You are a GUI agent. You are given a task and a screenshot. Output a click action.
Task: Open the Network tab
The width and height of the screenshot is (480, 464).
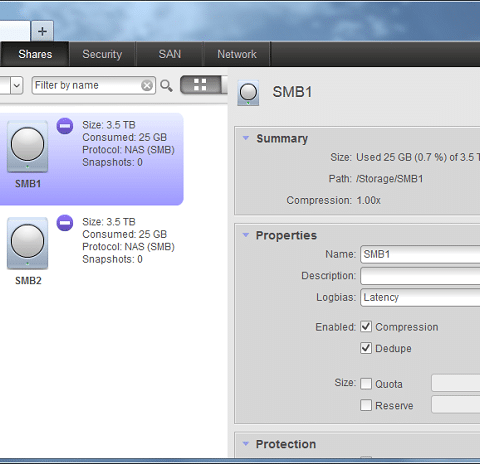237,54
